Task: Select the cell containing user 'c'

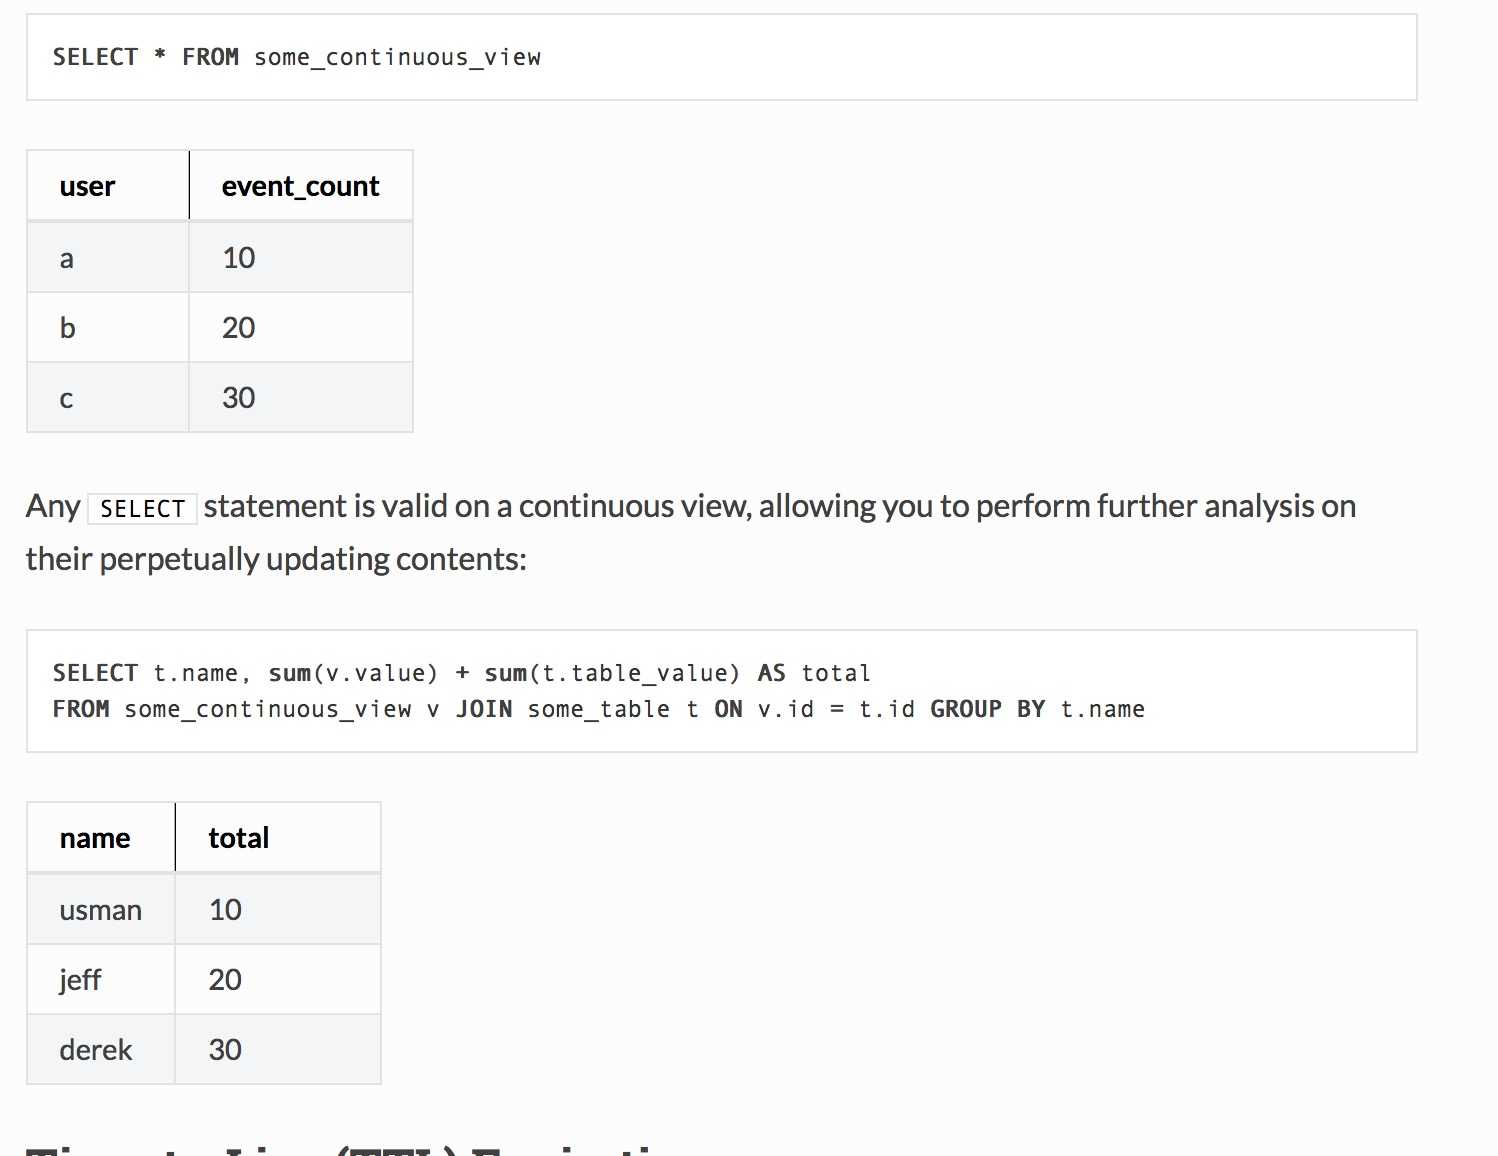Action: point(108,398)
